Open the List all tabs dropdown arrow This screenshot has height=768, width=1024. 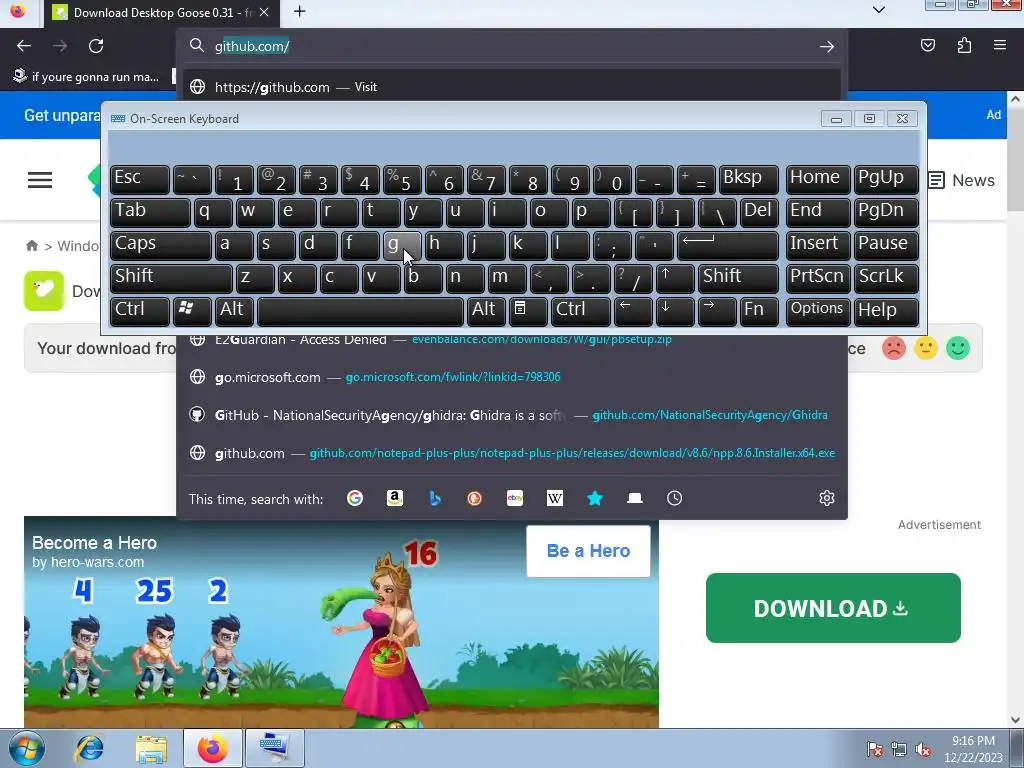(x=879, y=10)
